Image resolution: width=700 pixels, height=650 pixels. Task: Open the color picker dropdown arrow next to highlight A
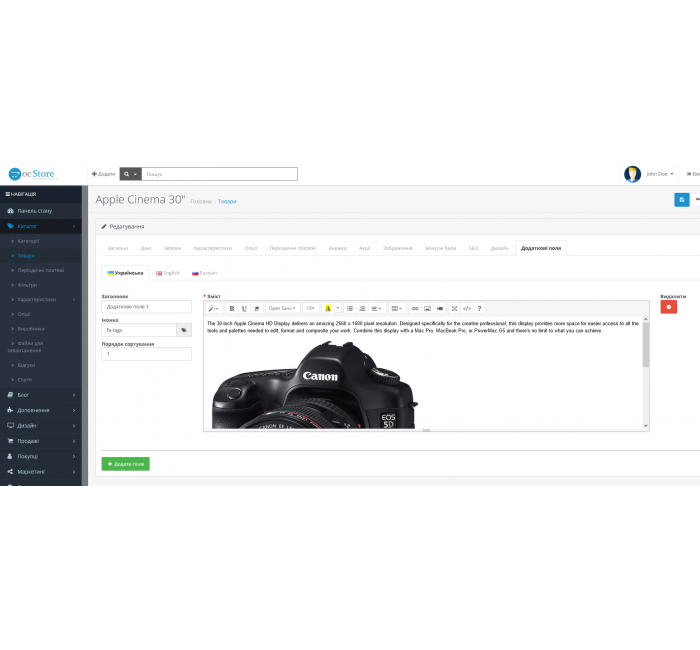click(x=338, y=308)
